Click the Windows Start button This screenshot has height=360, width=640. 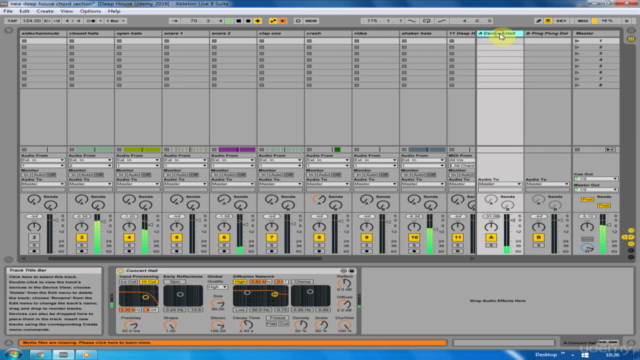click(13, 354)
